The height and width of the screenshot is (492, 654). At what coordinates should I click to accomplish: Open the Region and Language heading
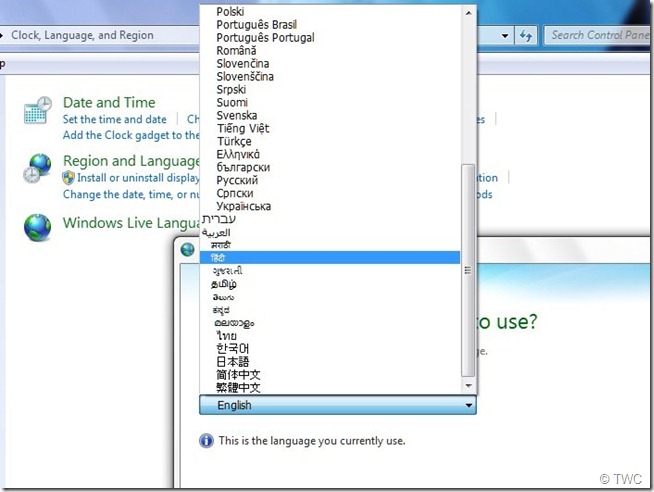(x=131, y=161)
